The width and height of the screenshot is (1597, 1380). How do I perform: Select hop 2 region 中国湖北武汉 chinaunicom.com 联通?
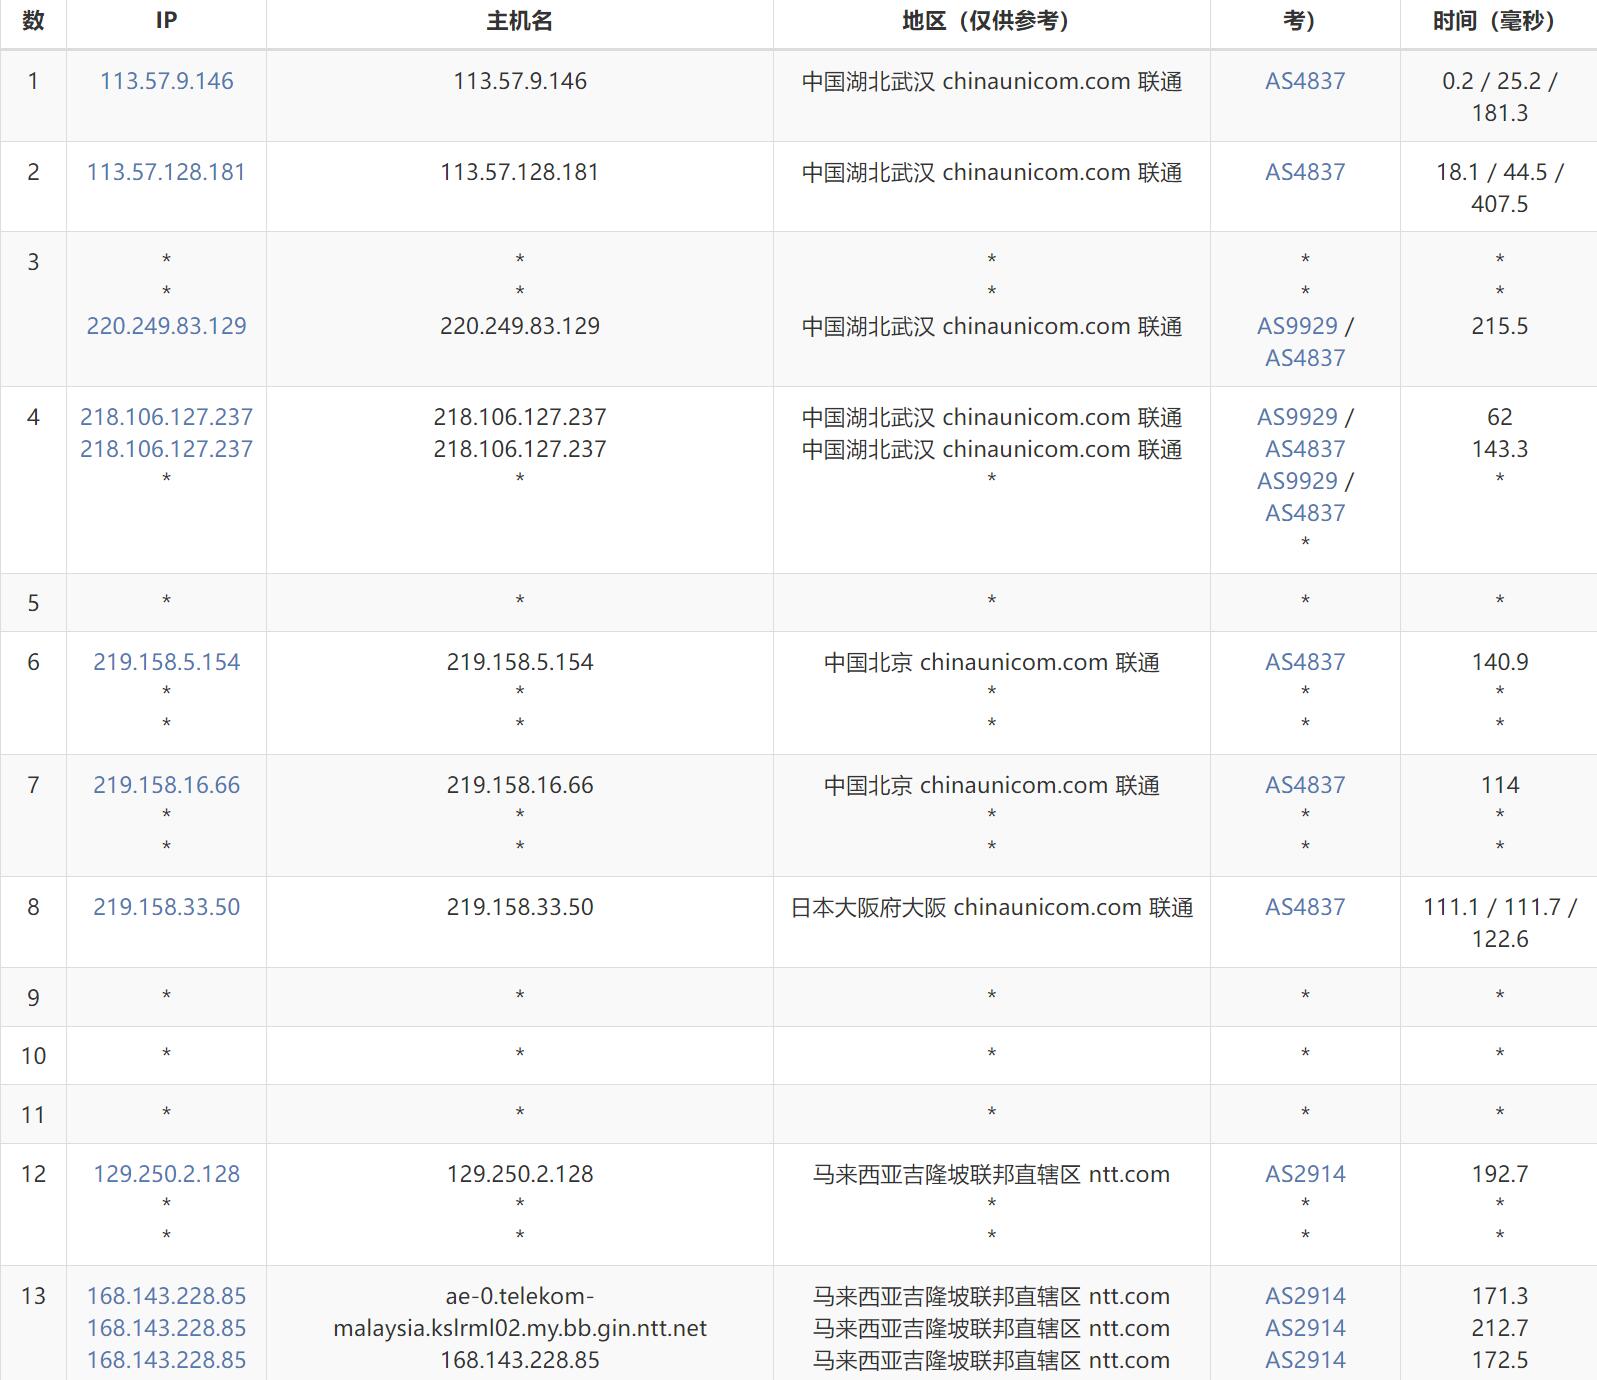coord(991,172)
